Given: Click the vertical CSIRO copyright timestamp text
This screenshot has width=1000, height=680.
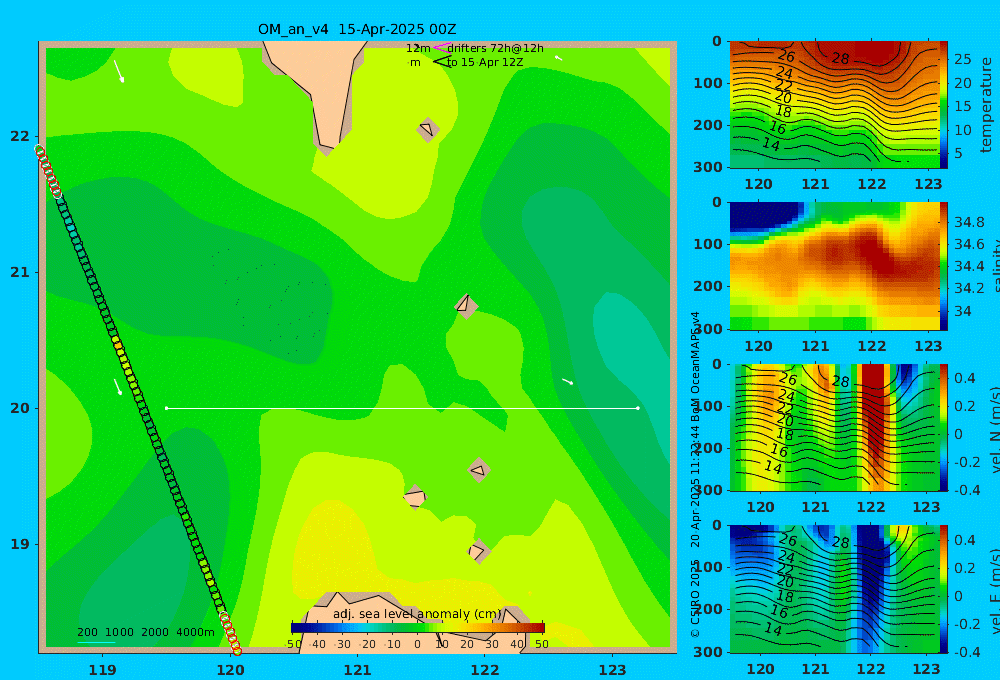Looking at the screenshot, I should pyautogui.click(x=695, y=475).
